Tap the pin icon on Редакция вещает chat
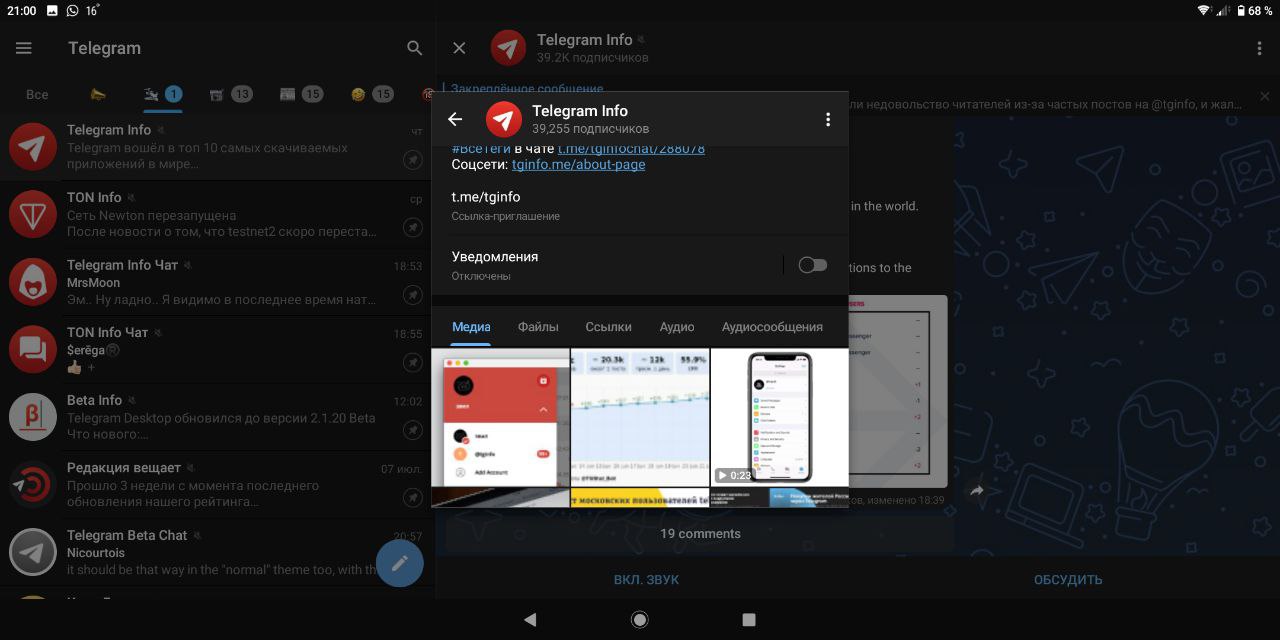This screenshot has height=640, width=1280. [413, 497]
